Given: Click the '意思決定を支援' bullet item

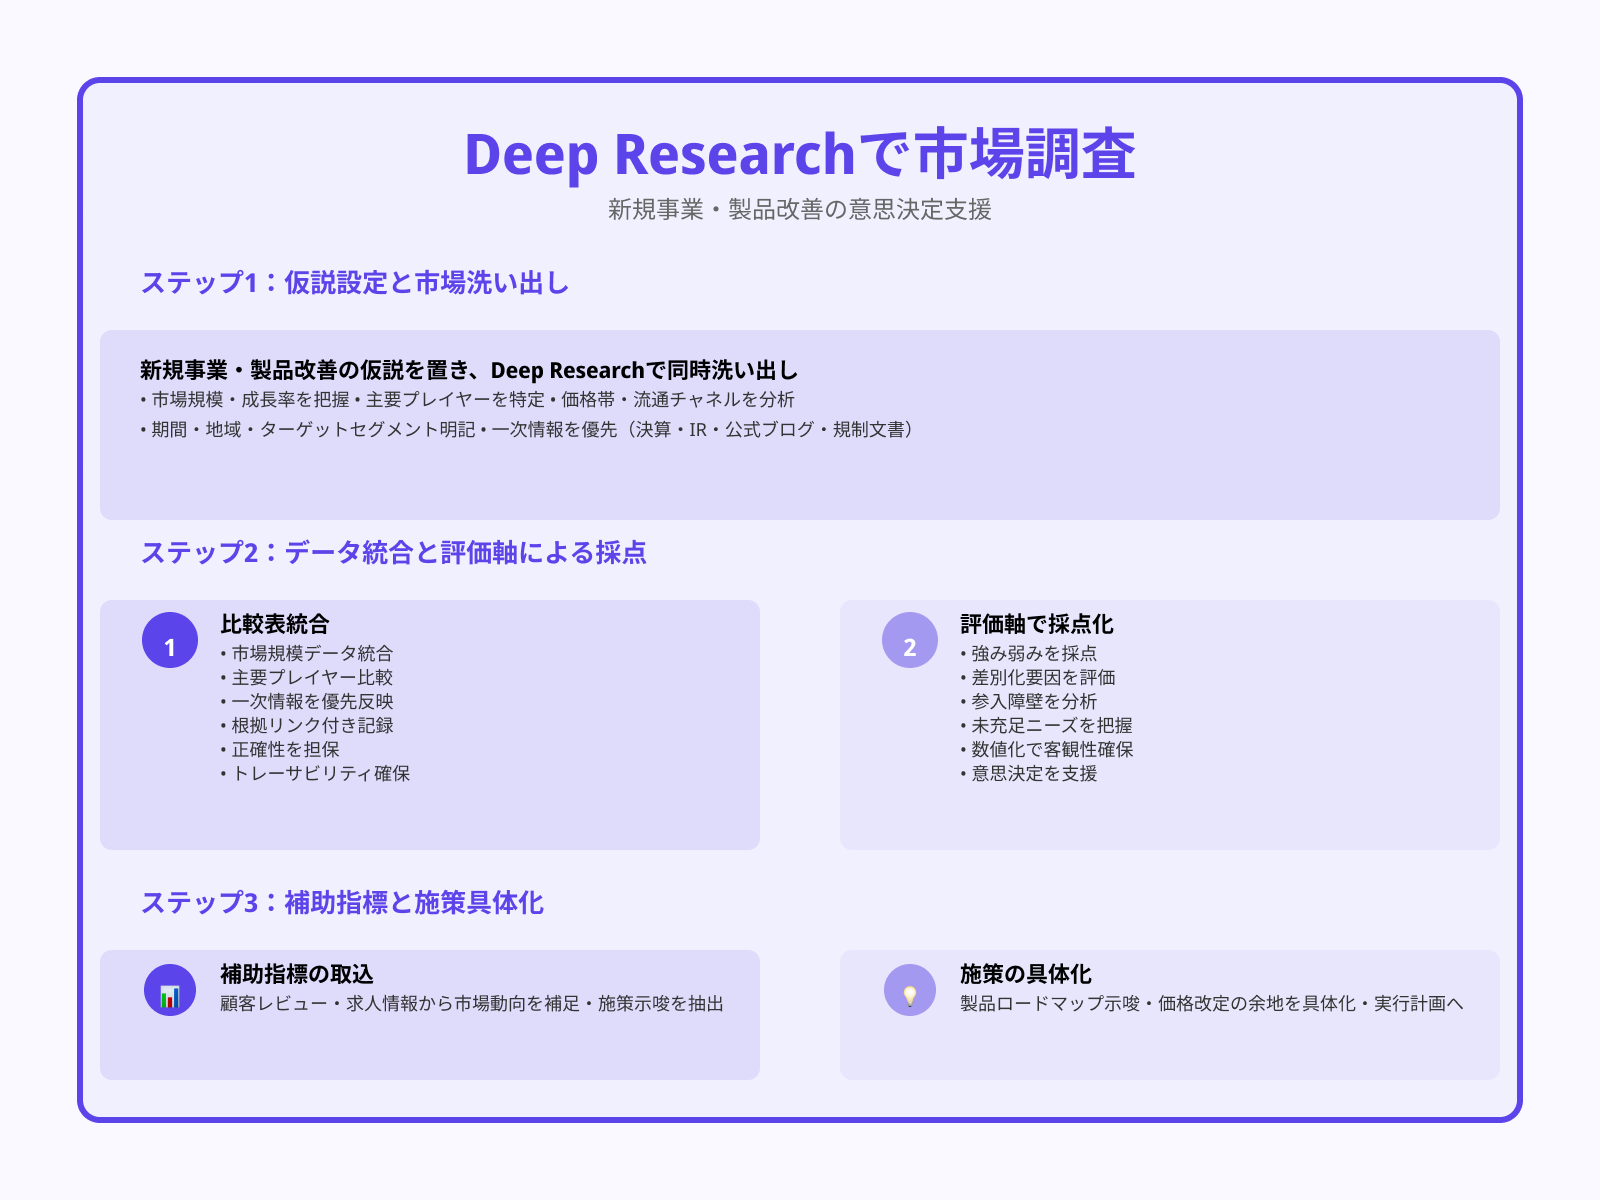Looking at the screenshot, I should coord(1034,773).
